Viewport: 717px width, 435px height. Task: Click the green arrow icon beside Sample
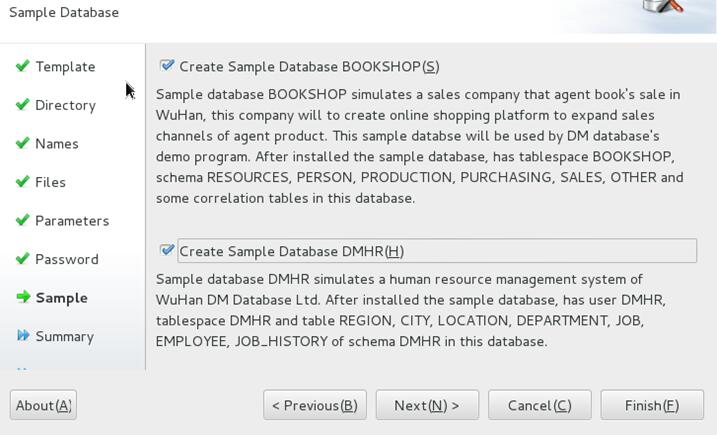pos(23,297)
